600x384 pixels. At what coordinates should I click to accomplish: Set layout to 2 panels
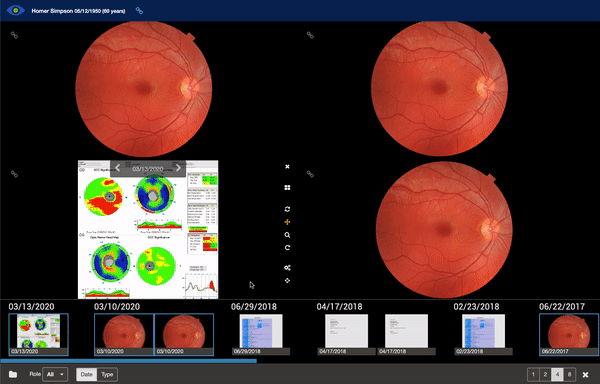click(545, 374)
